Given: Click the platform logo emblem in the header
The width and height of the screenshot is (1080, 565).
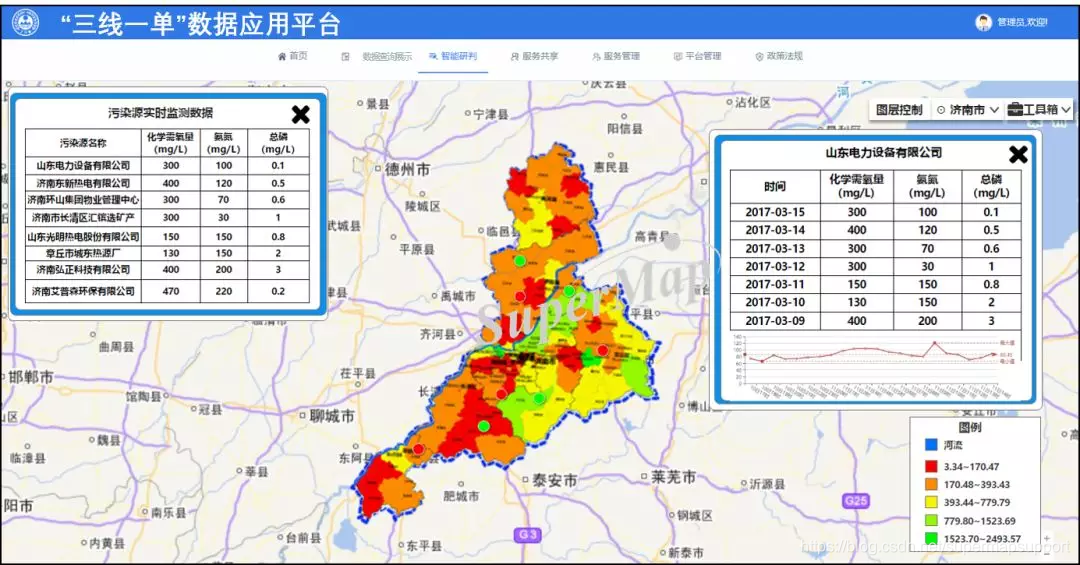Looking at the screenshot, I should (x=25, y=23).
